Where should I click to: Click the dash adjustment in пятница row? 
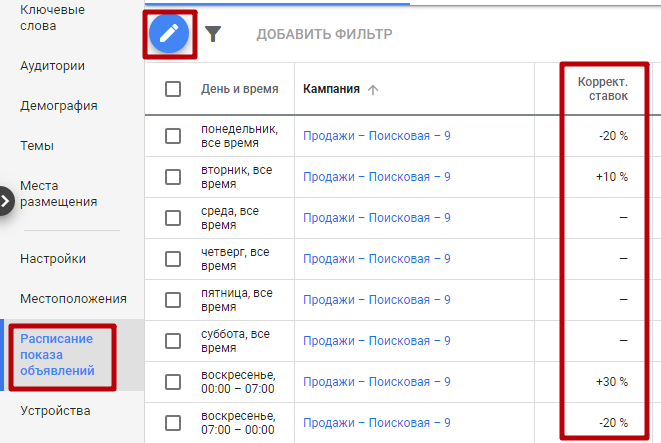pyautogui.click(x=623, y=300)
